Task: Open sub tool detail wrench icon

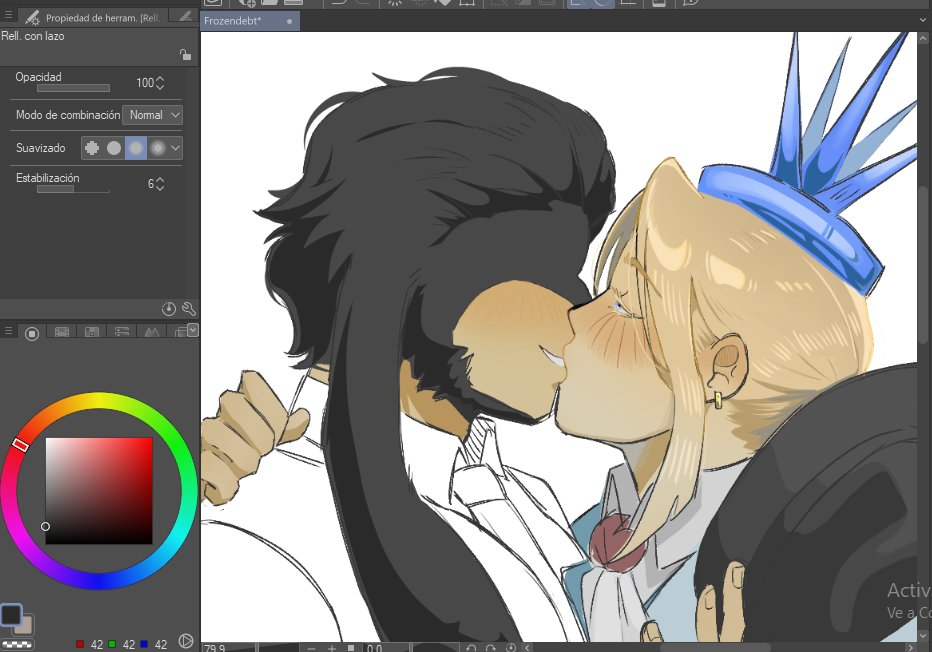Action: click(188, 308)
